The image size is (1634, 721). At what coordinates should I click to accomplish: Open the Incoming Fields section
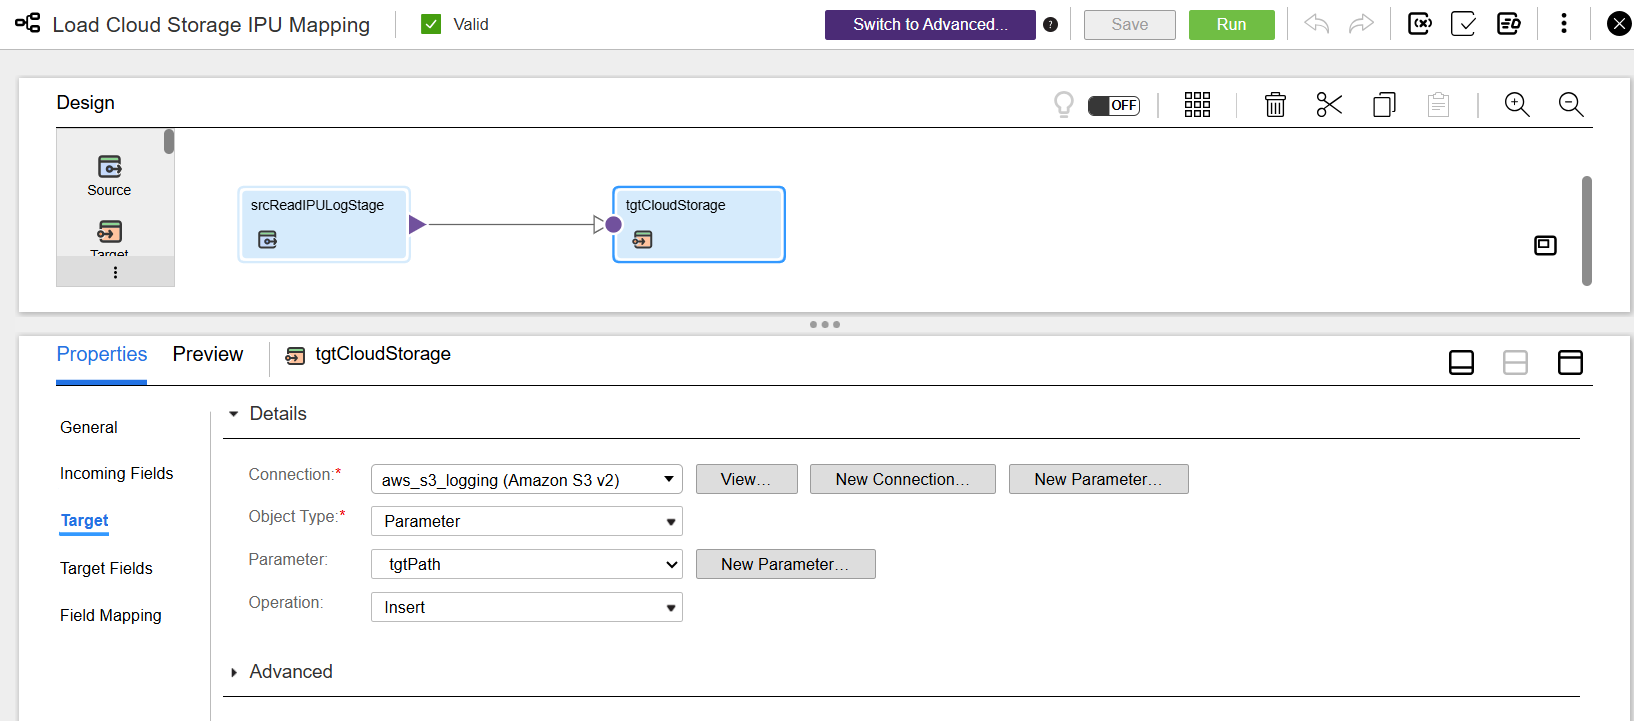[x=117, y=473]
